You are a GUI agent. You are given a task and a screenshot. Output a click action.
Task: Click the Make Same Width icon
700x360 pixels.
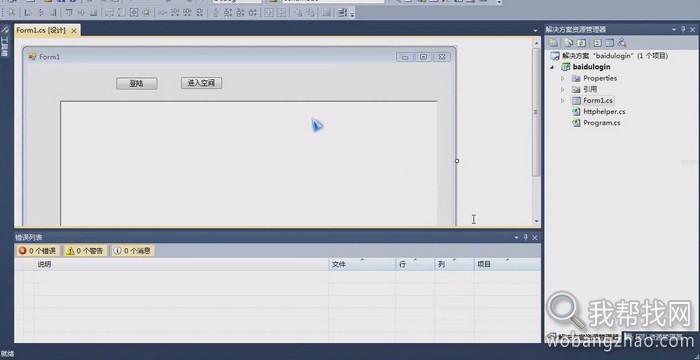coord(109,13)
